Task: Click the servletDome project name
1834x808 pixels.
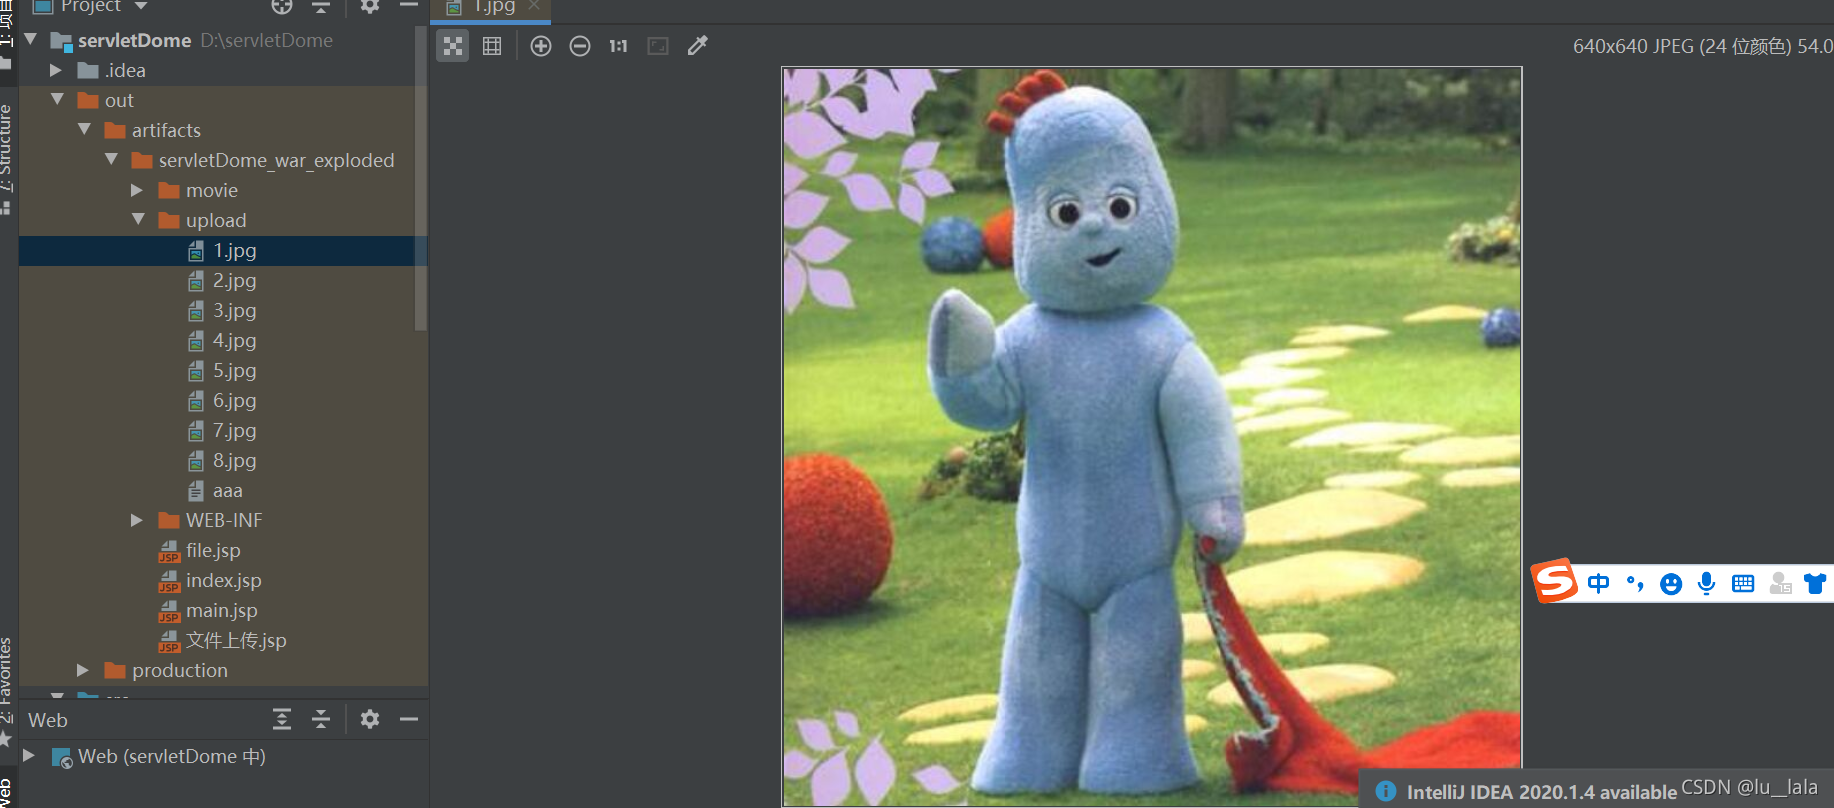Action: pos(135,40)
